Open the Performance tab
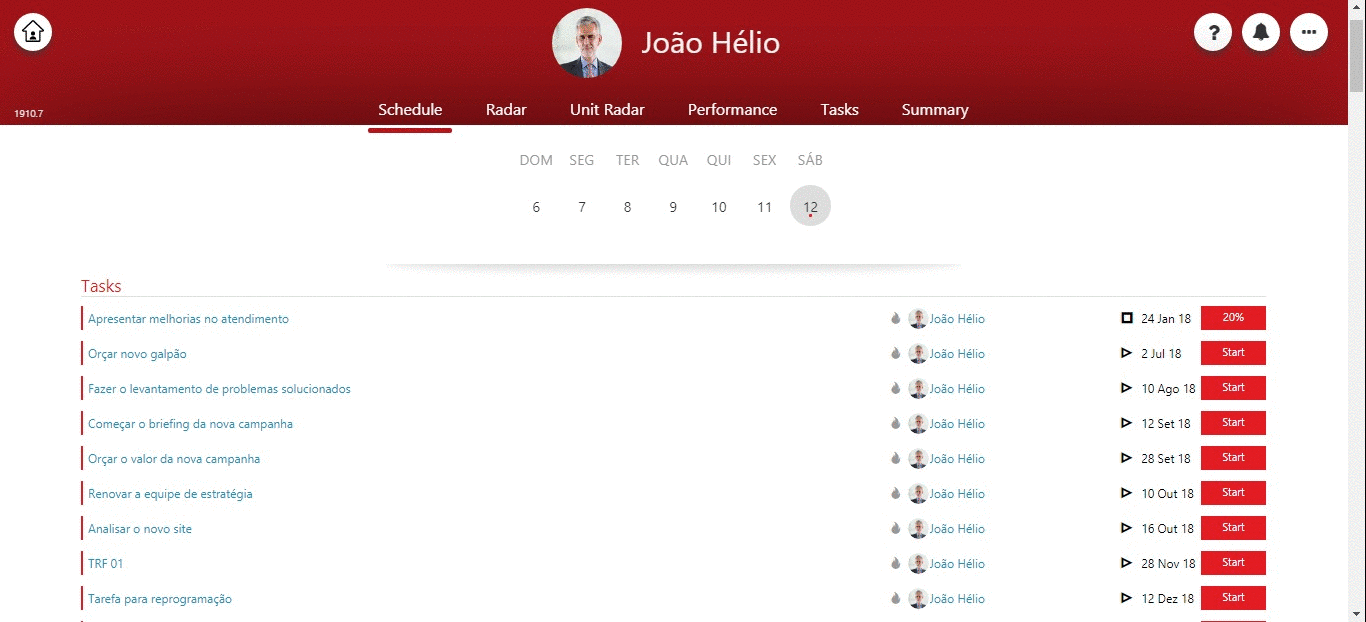1366x622 pixels. (x=732, y=110)
